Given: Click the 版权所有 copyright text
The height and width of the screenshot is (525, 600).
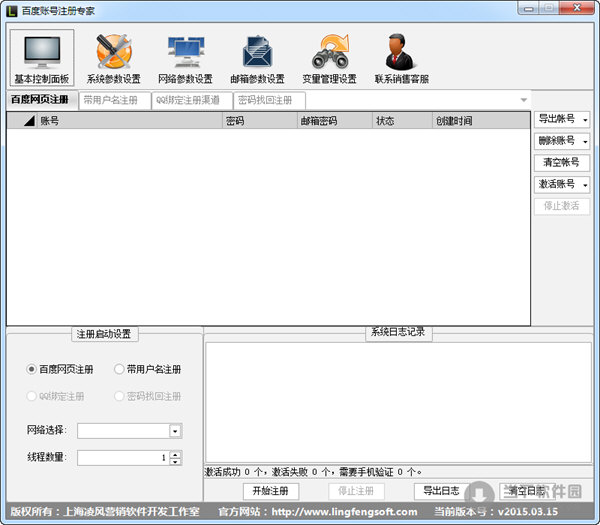Looking at the screenshot, I should 105,512.
